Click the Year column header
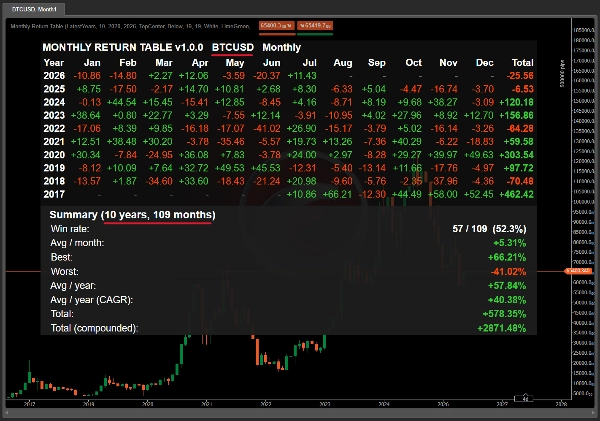 (54, 63)
